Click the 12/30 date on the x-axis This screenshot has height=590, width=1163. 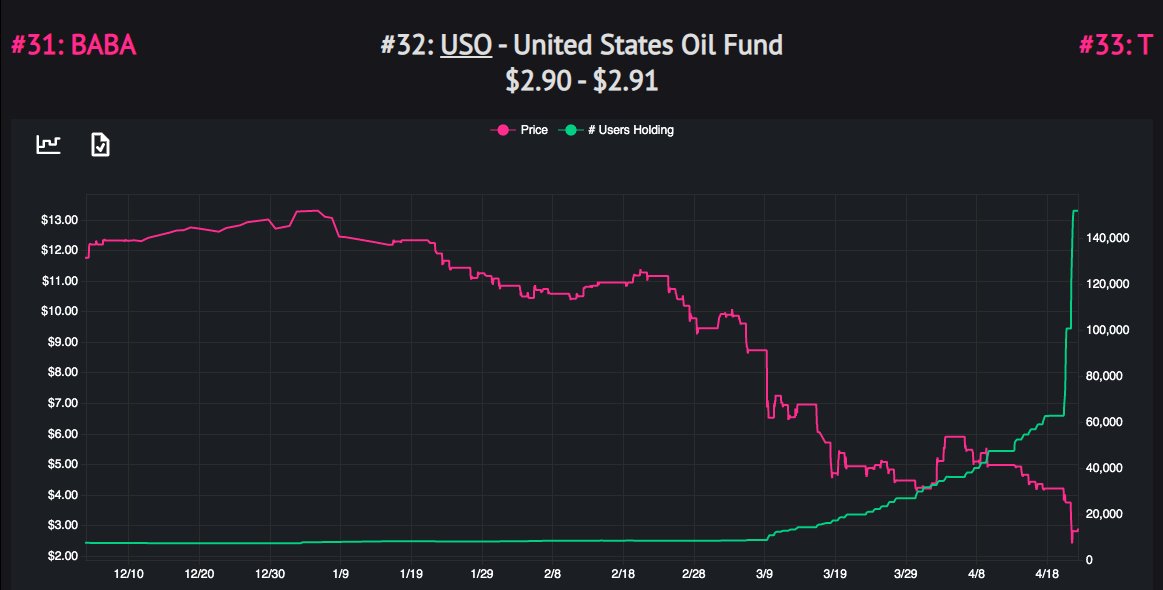[x=270, y=574]
